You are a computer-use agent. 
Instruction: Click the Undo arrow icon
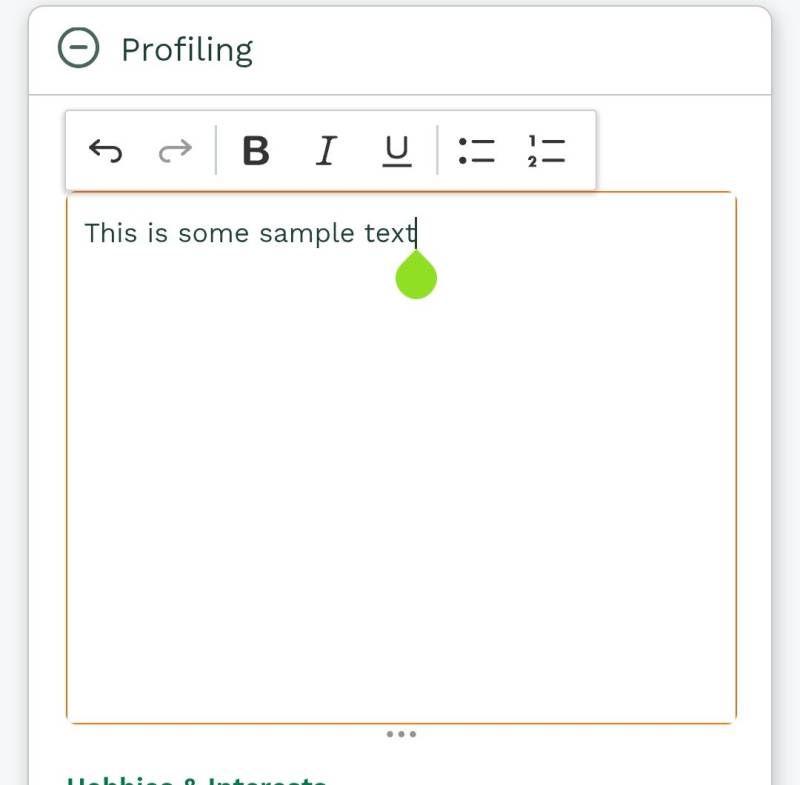[105, 151]
